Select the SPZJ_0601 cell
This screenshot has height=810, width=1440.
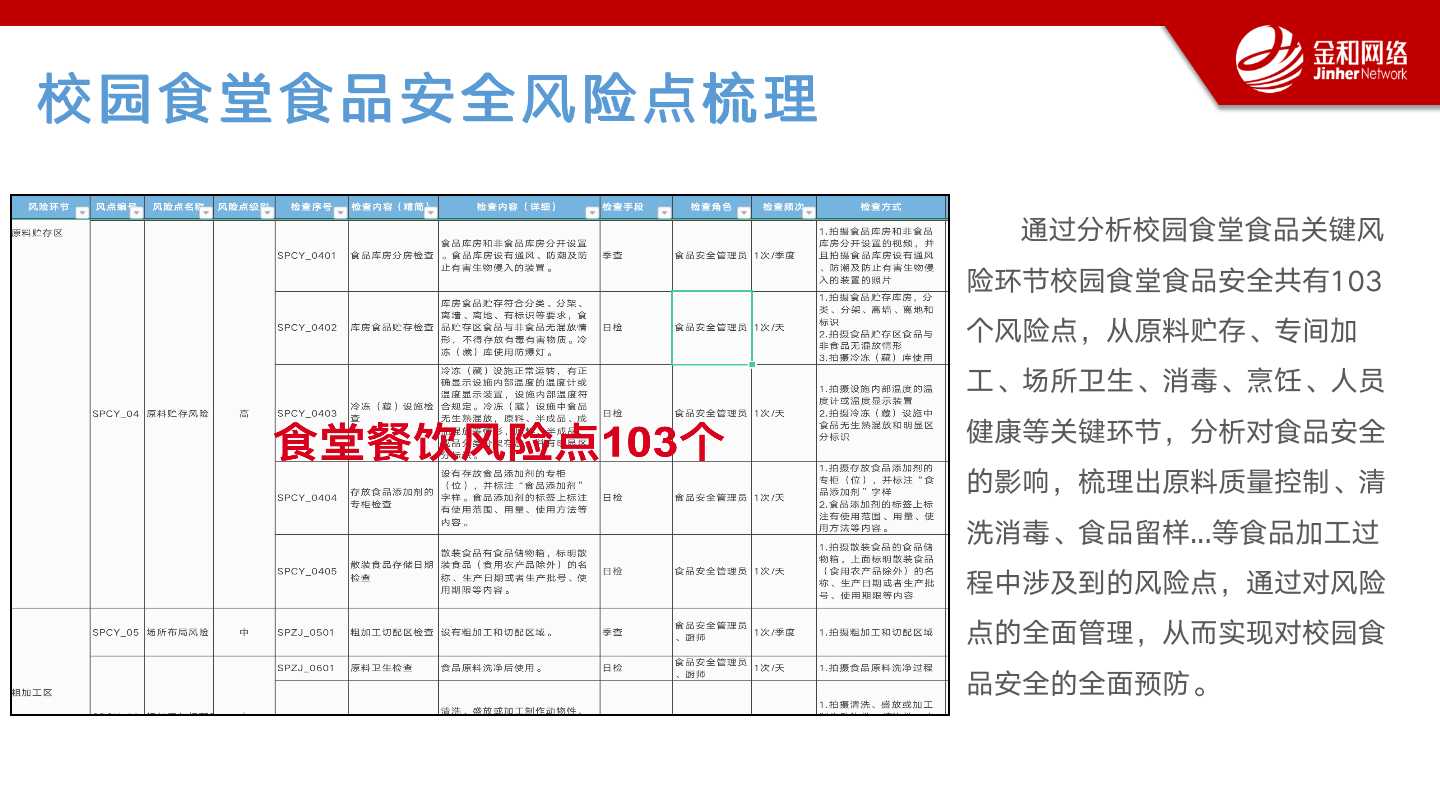point(311,668)
